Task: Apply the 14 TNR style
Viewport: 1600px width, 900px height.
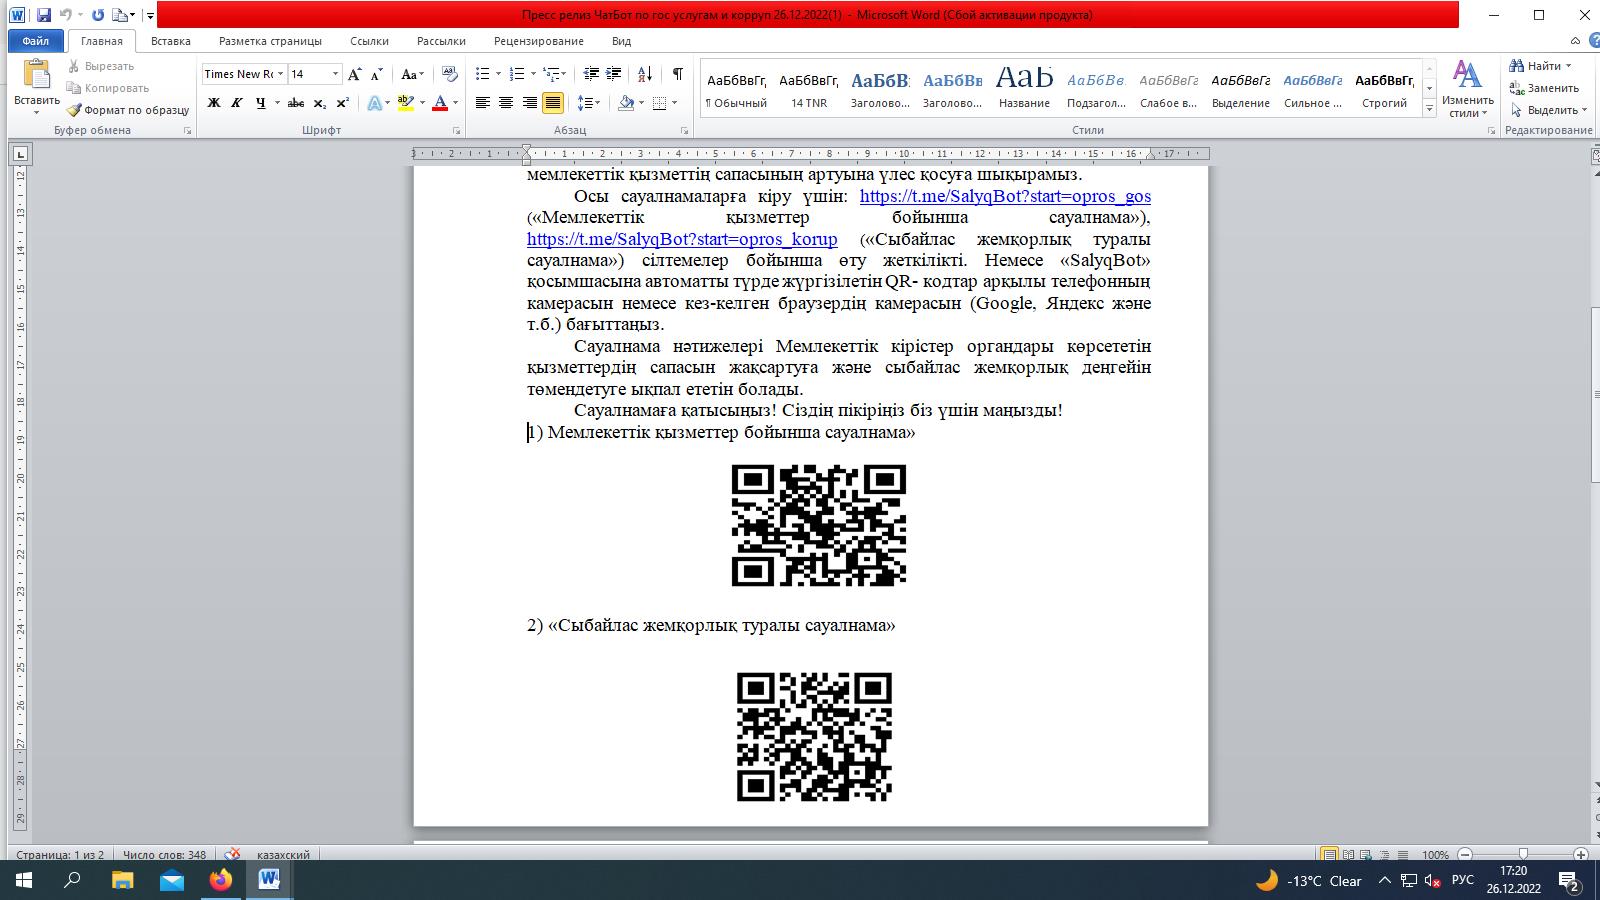Action: click(x=809, y=90)
